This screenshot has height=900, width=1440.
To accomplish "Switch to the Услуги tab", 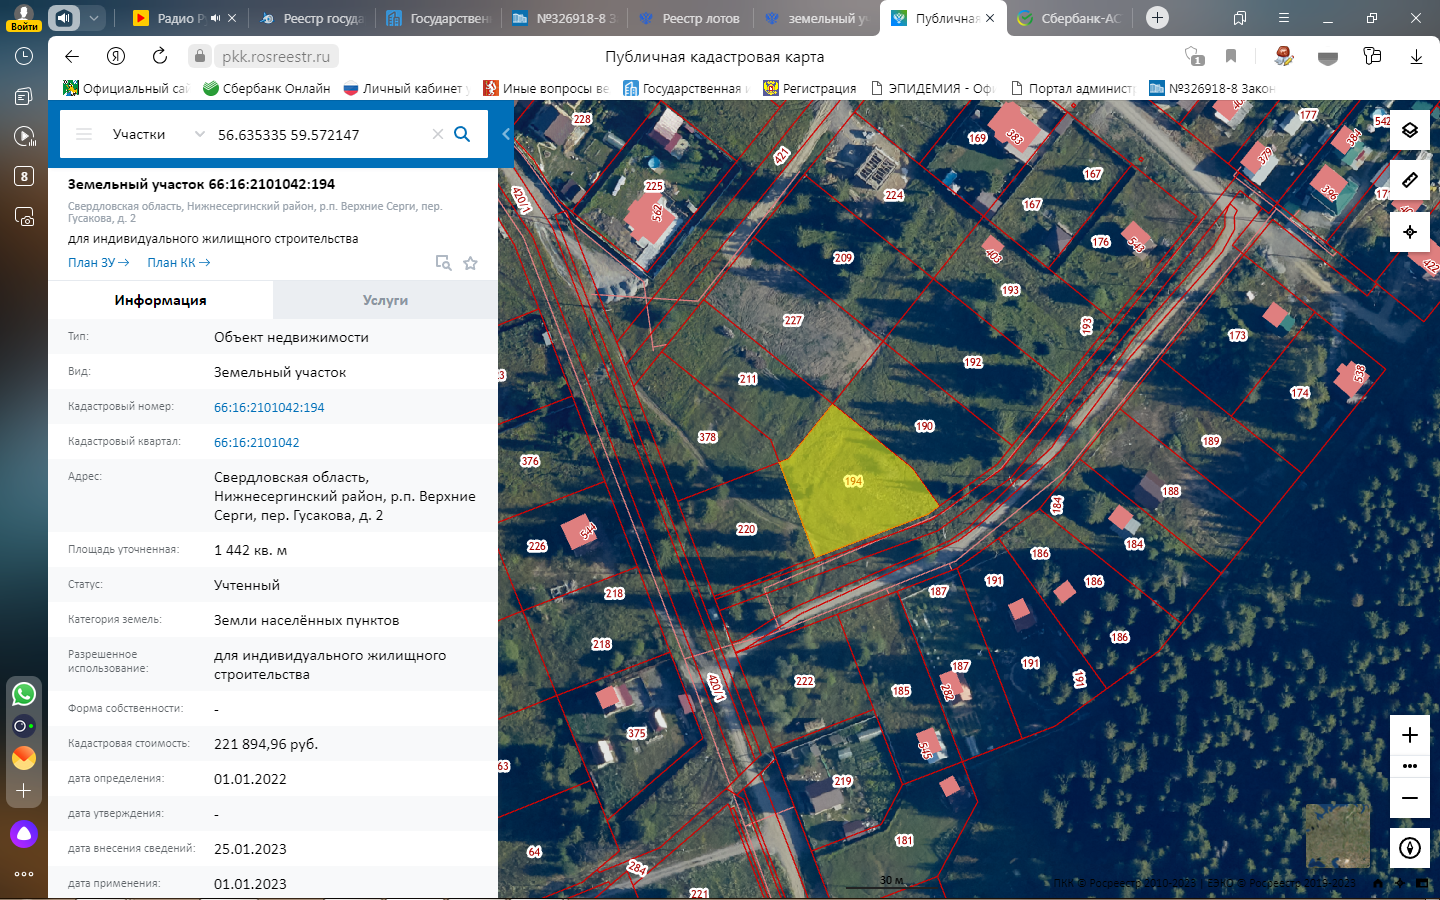I will [x=385, y=300].
